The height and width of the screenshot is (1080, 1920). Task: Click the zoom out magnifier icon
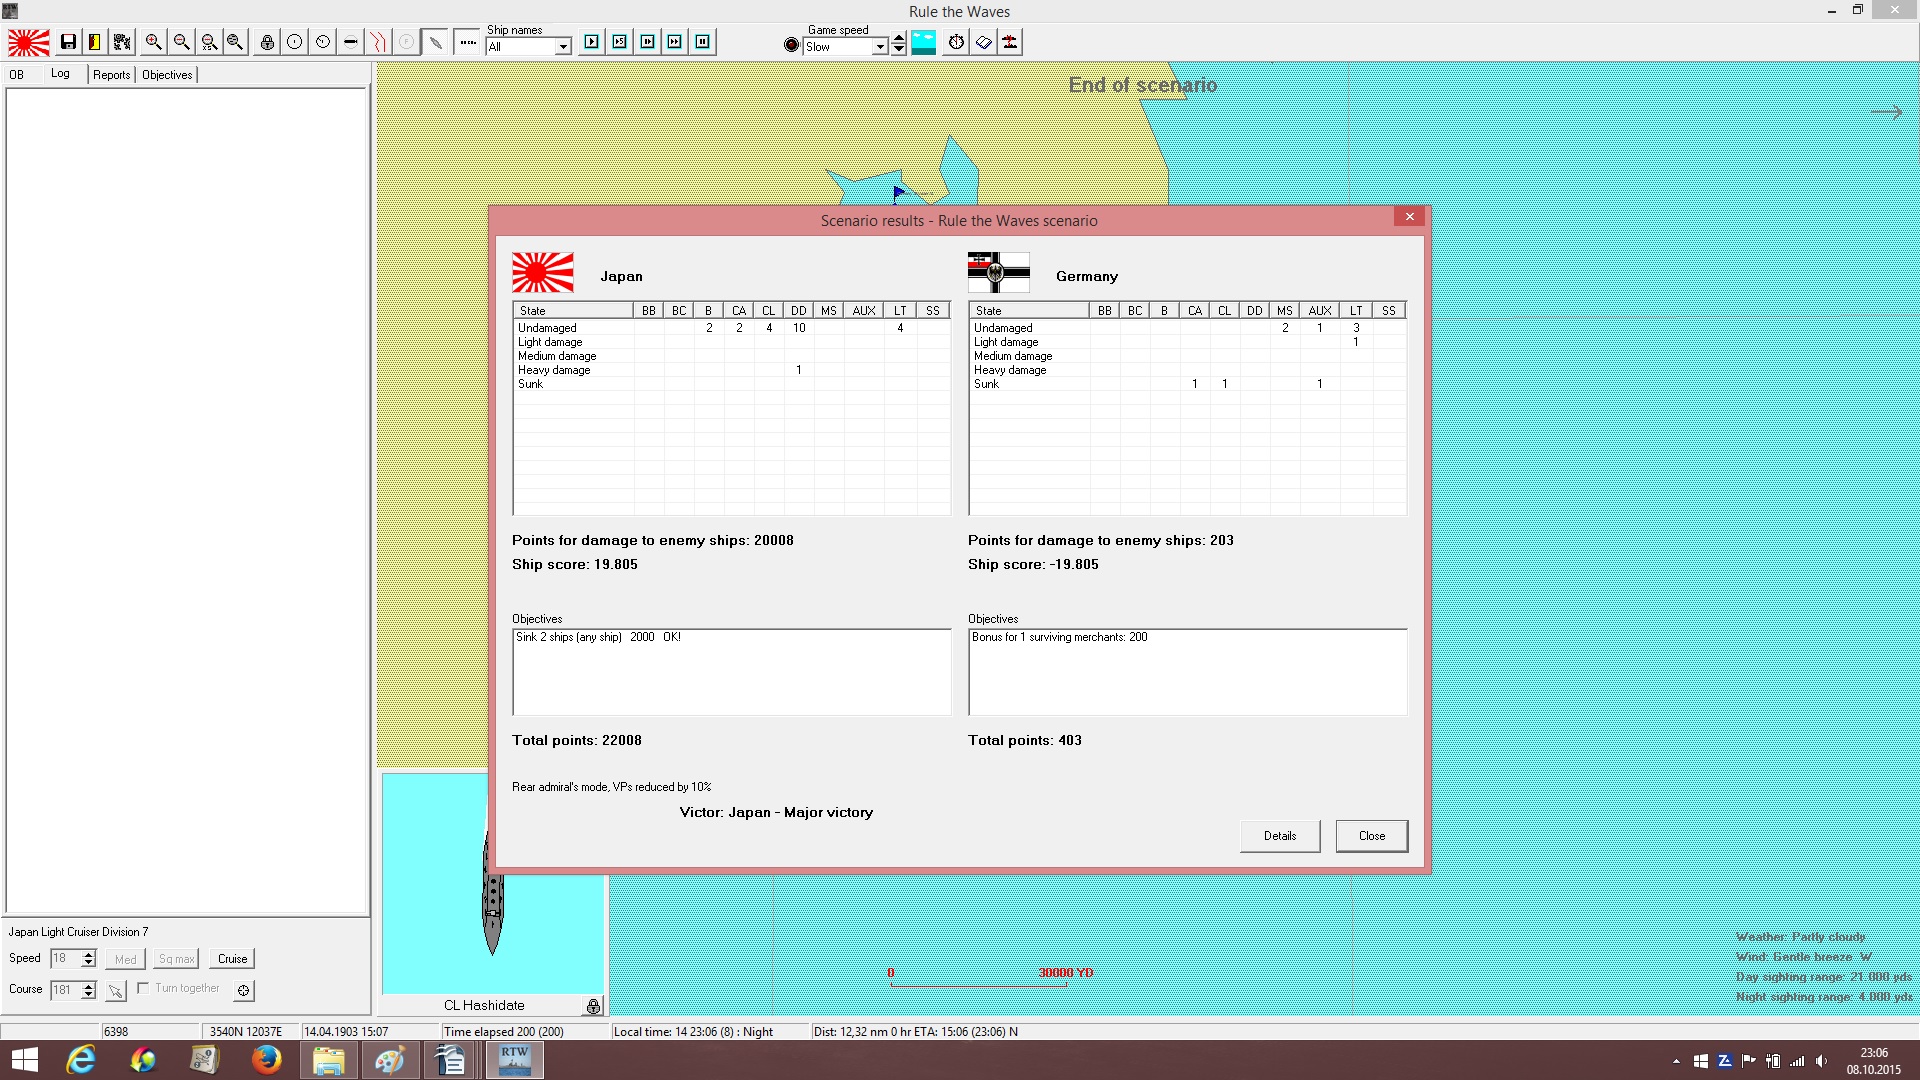click(x=181, y=42)
